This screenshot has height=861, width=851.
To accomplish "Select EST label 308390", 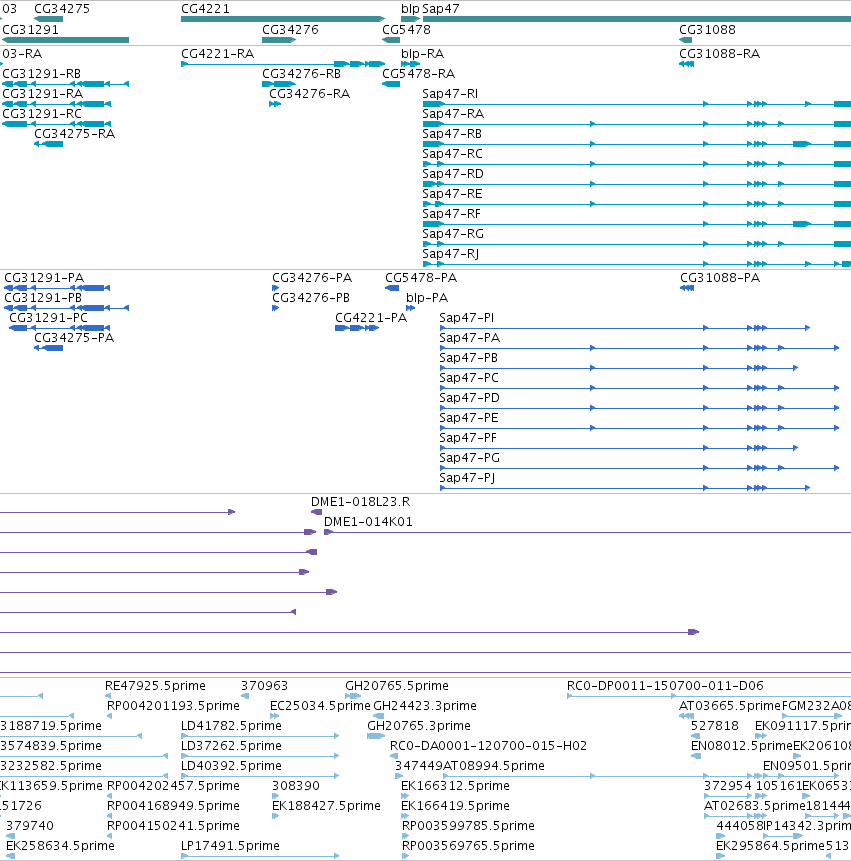I will coord(296,786).
